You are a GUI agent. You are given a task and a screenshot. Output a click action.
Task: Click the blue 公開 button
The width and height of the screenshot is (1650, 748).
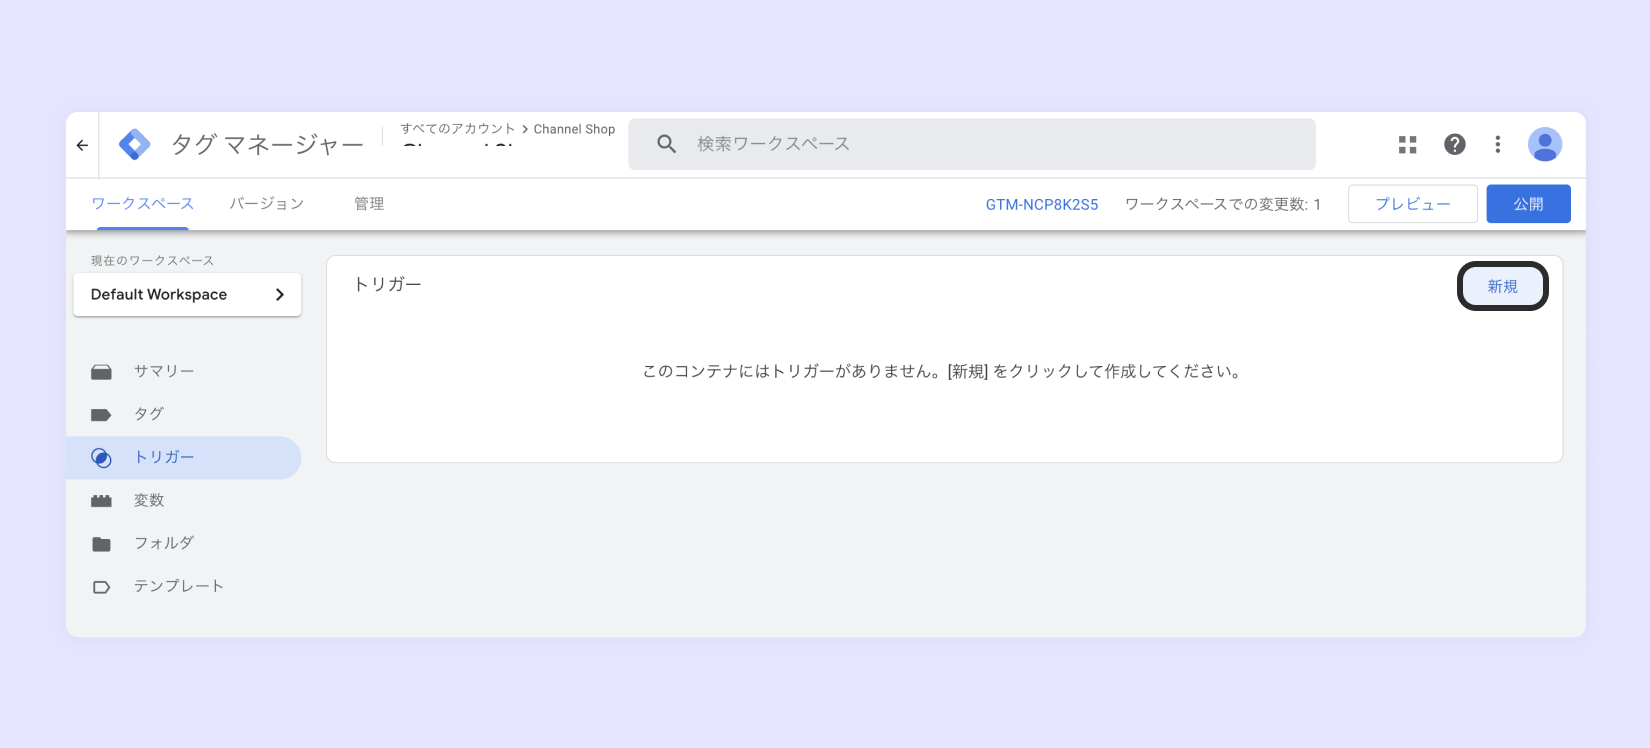[x=1529, y=204]
